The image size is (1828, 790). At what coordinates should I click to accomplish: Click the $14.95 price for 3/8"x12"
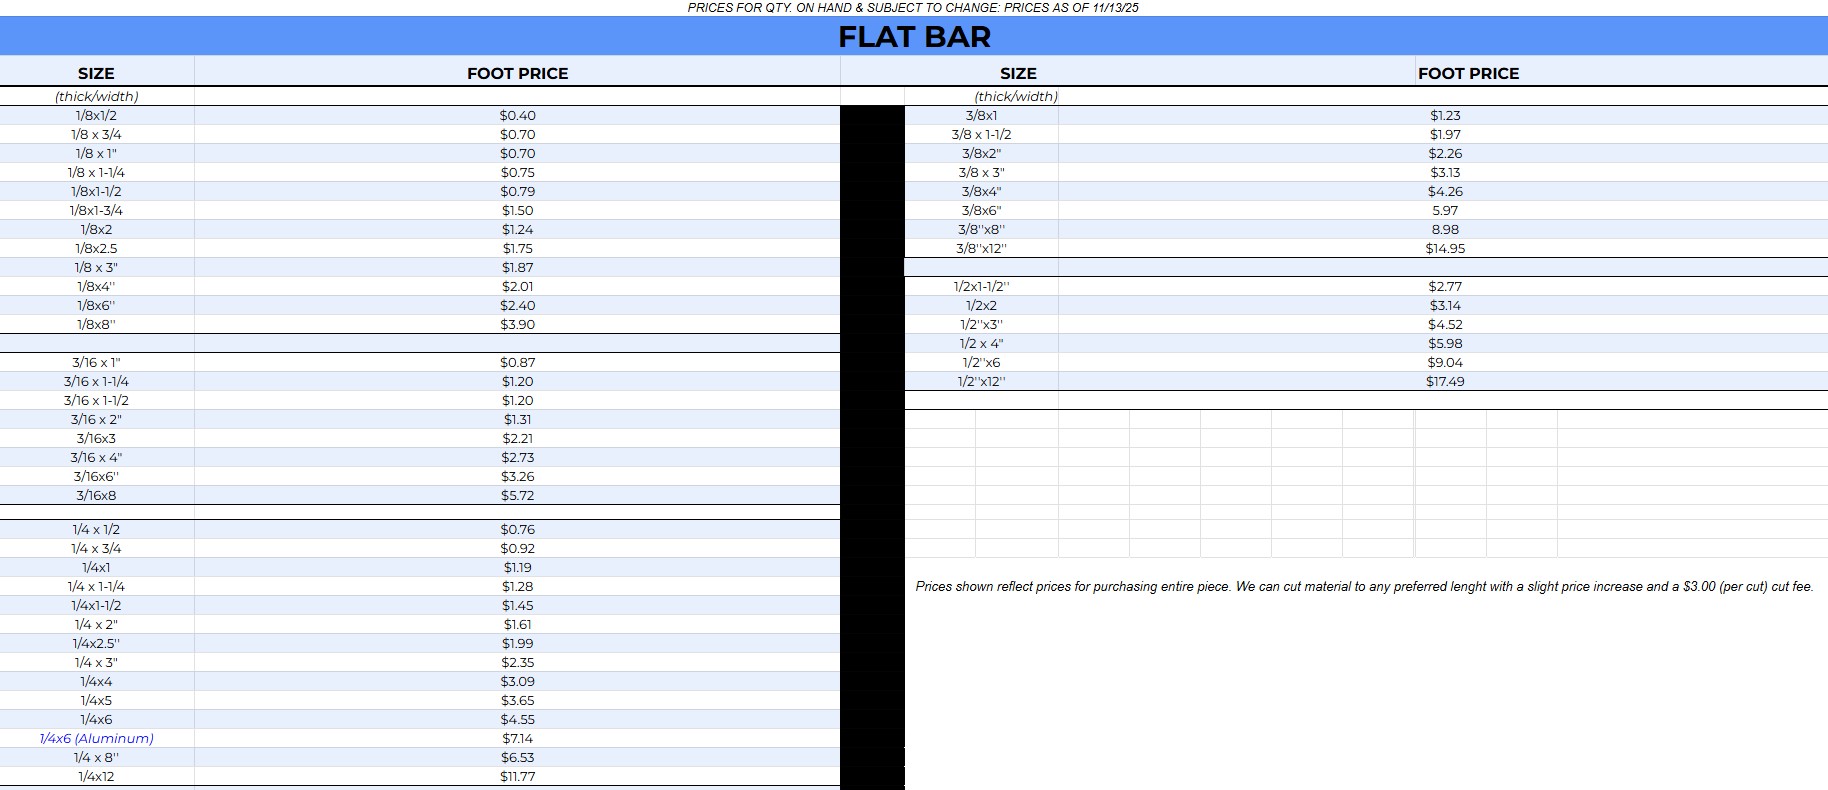[1445, 248]
